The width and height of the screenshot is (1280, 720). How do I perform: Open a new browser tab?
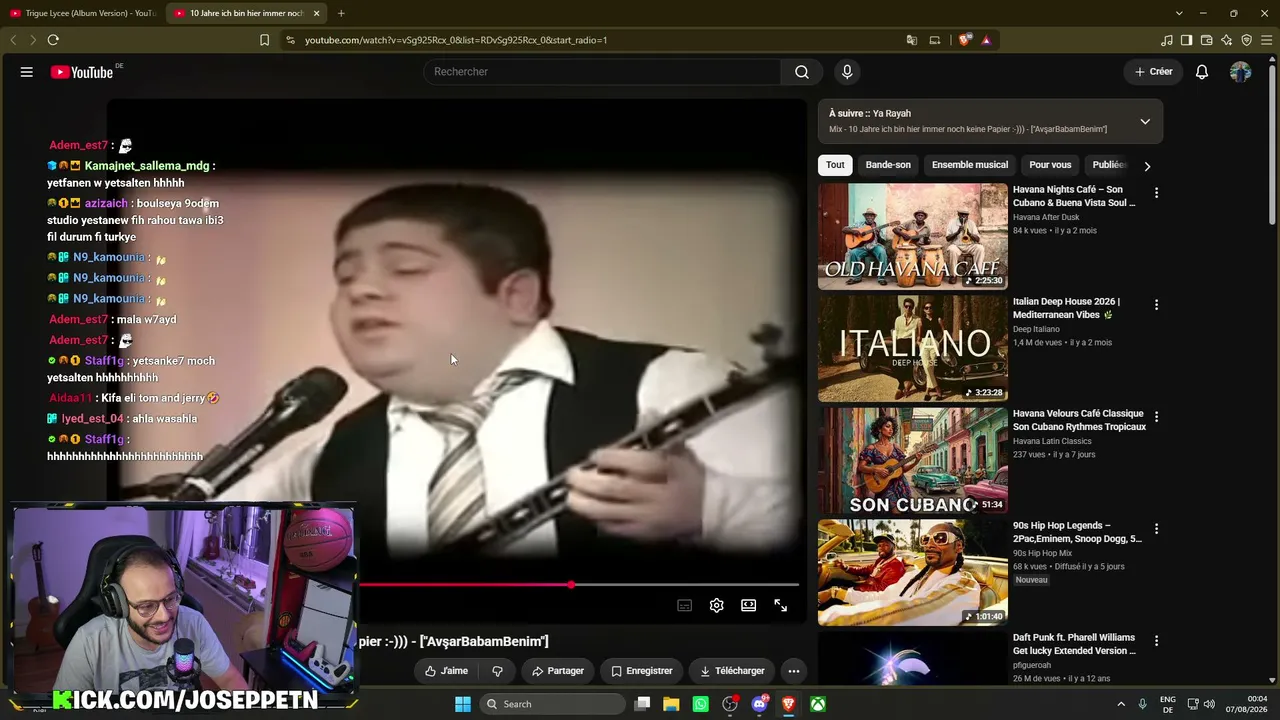341,13
